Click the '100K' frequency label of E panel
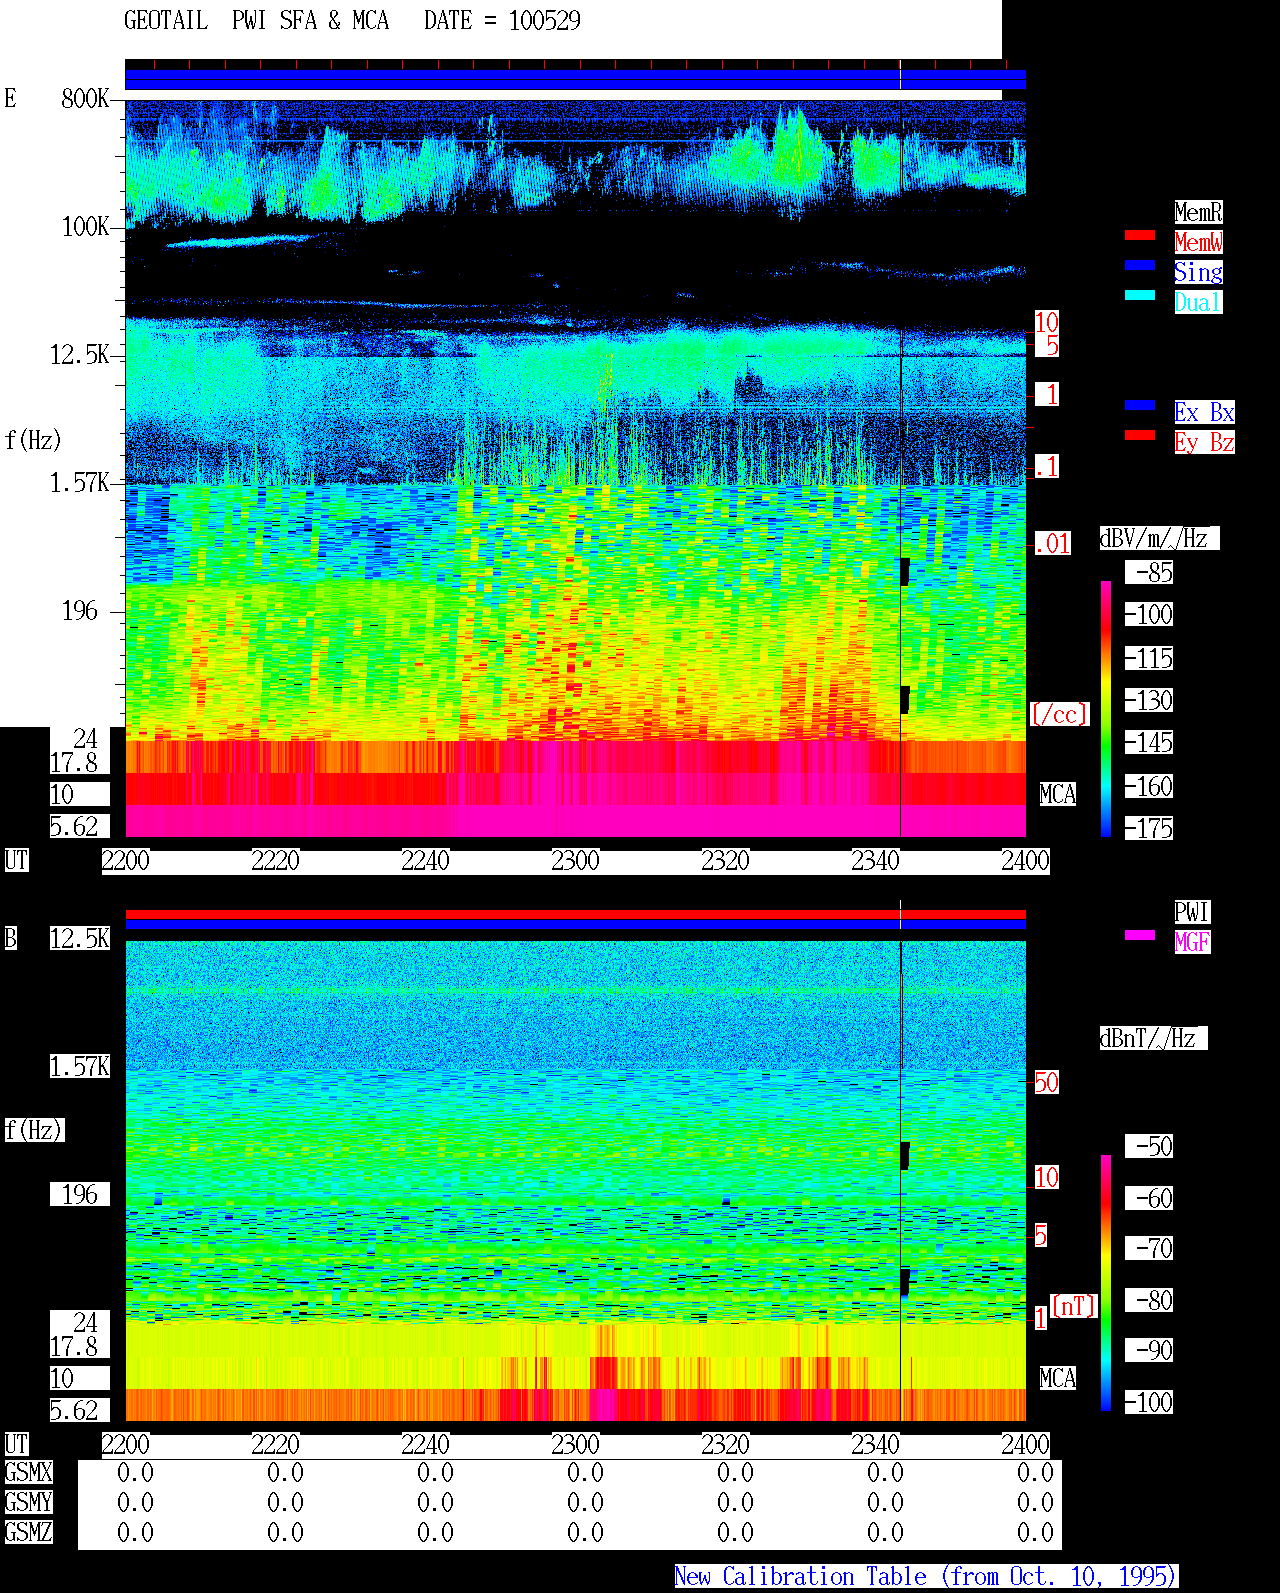This screenshot has width=1280, height=1593. (85, 227)
